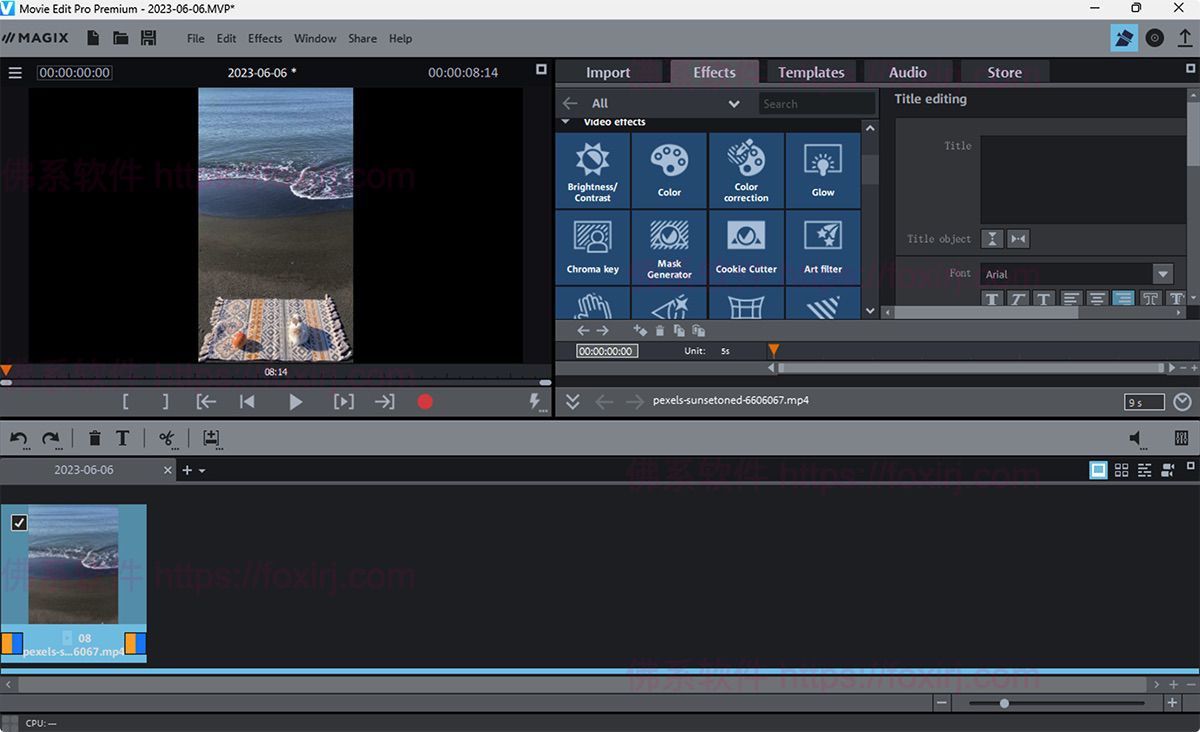The width and height of the screenshot is (1200, 732).
Task: Open the Mask Generator effect
Action: point(669,246)
